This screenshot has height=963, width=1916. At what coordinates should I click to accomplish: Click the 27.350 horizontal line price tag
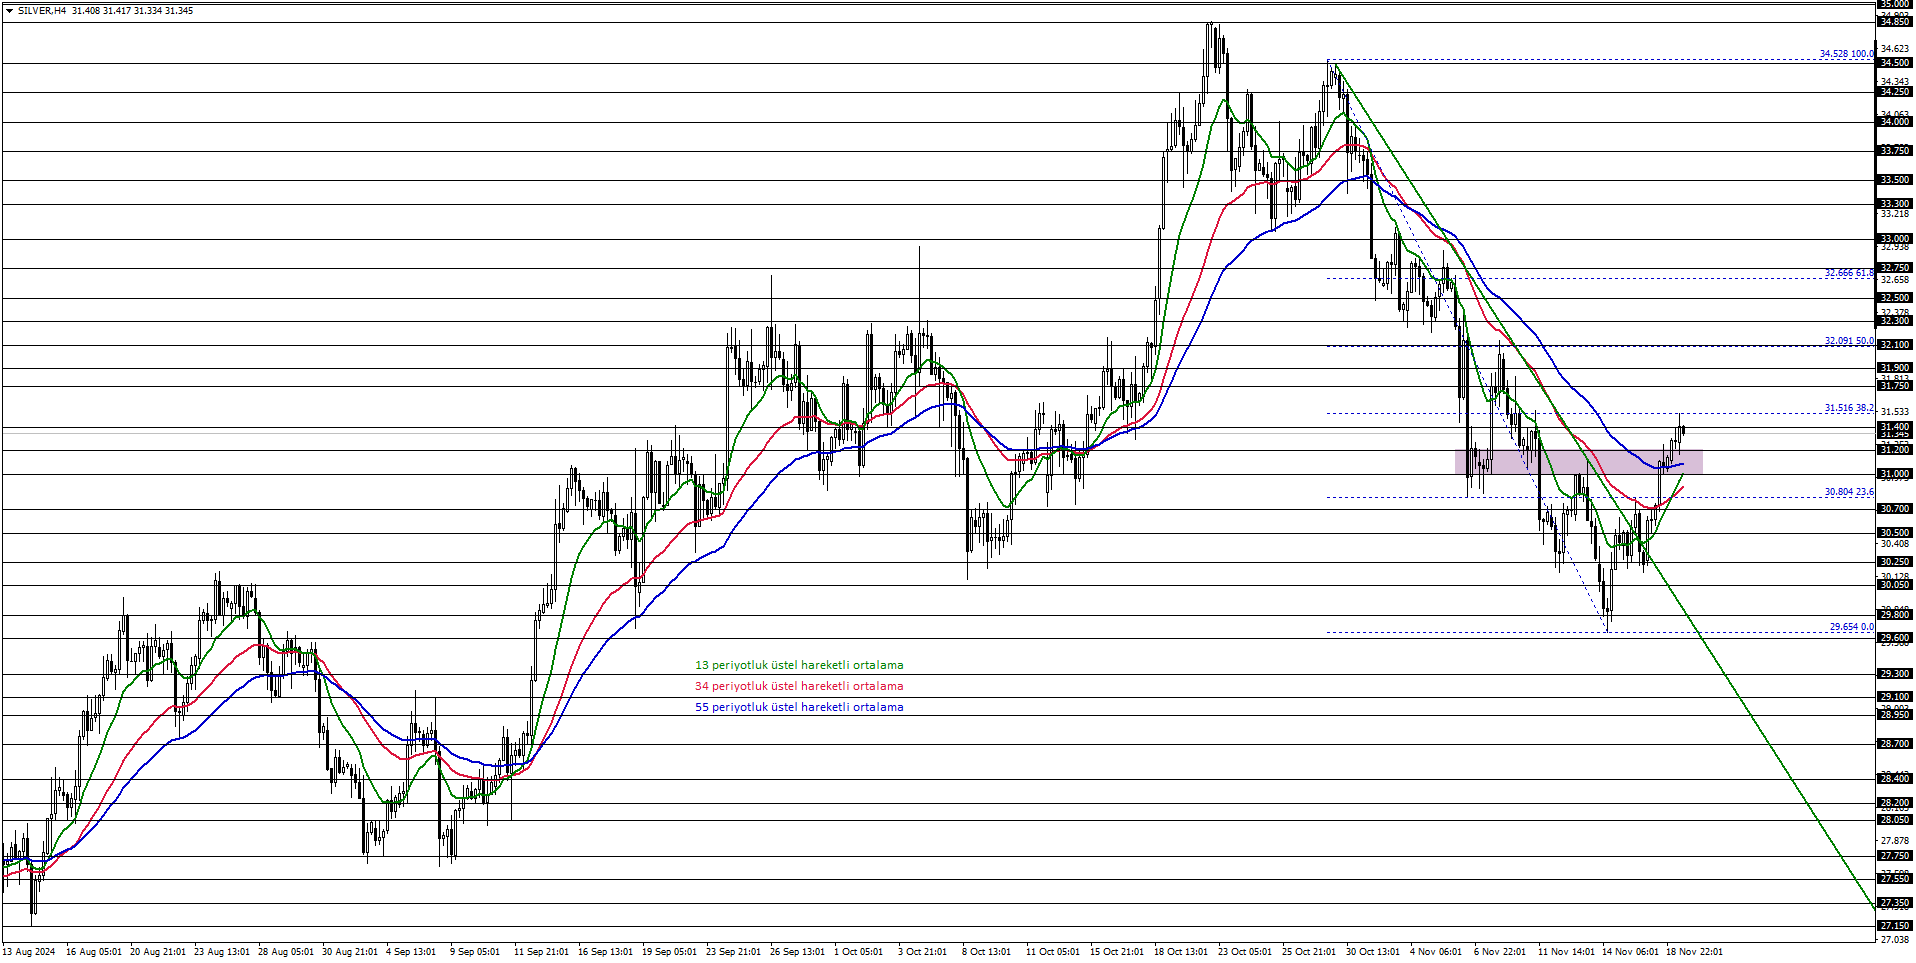1895,903
